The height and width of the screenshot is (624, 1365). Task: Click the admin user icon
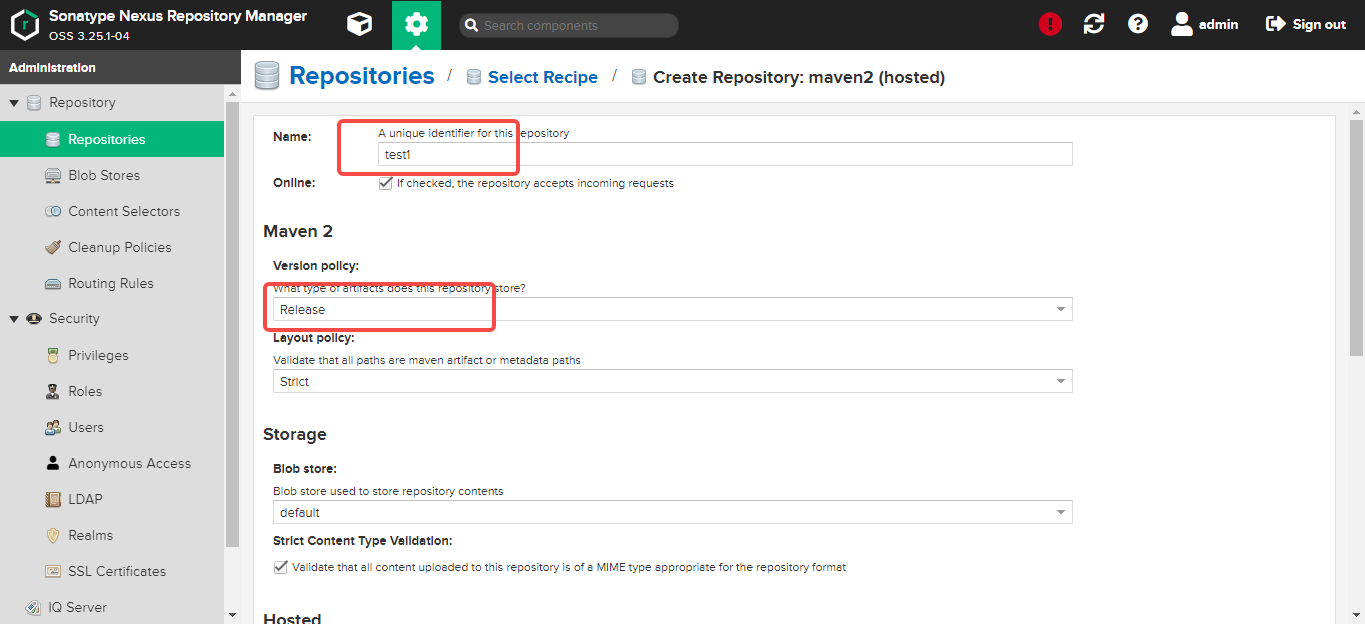click(x=1182, y=24)
